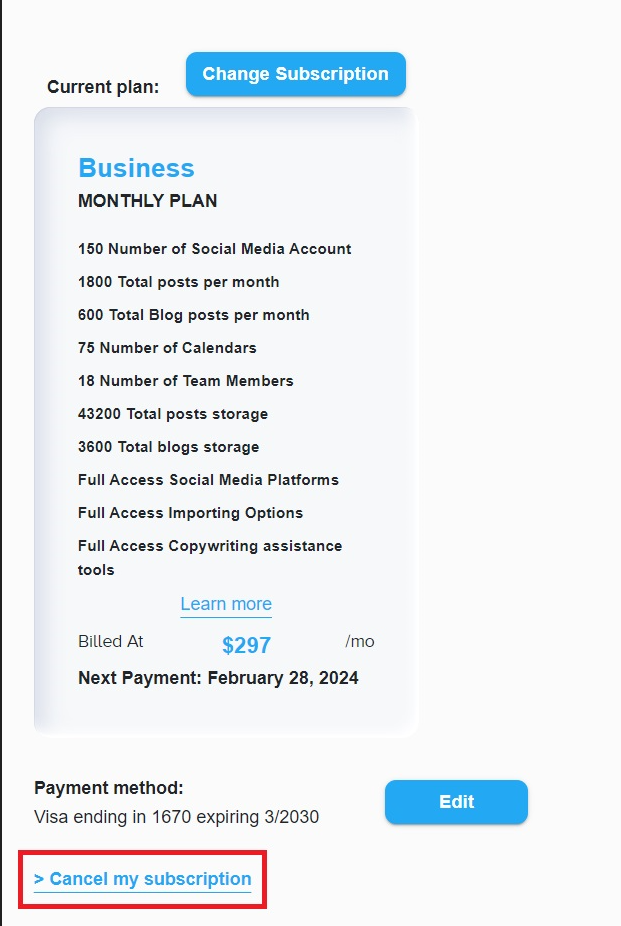Open the Learn more link
This screenshot has height=926, width=621.
point(226,604)
